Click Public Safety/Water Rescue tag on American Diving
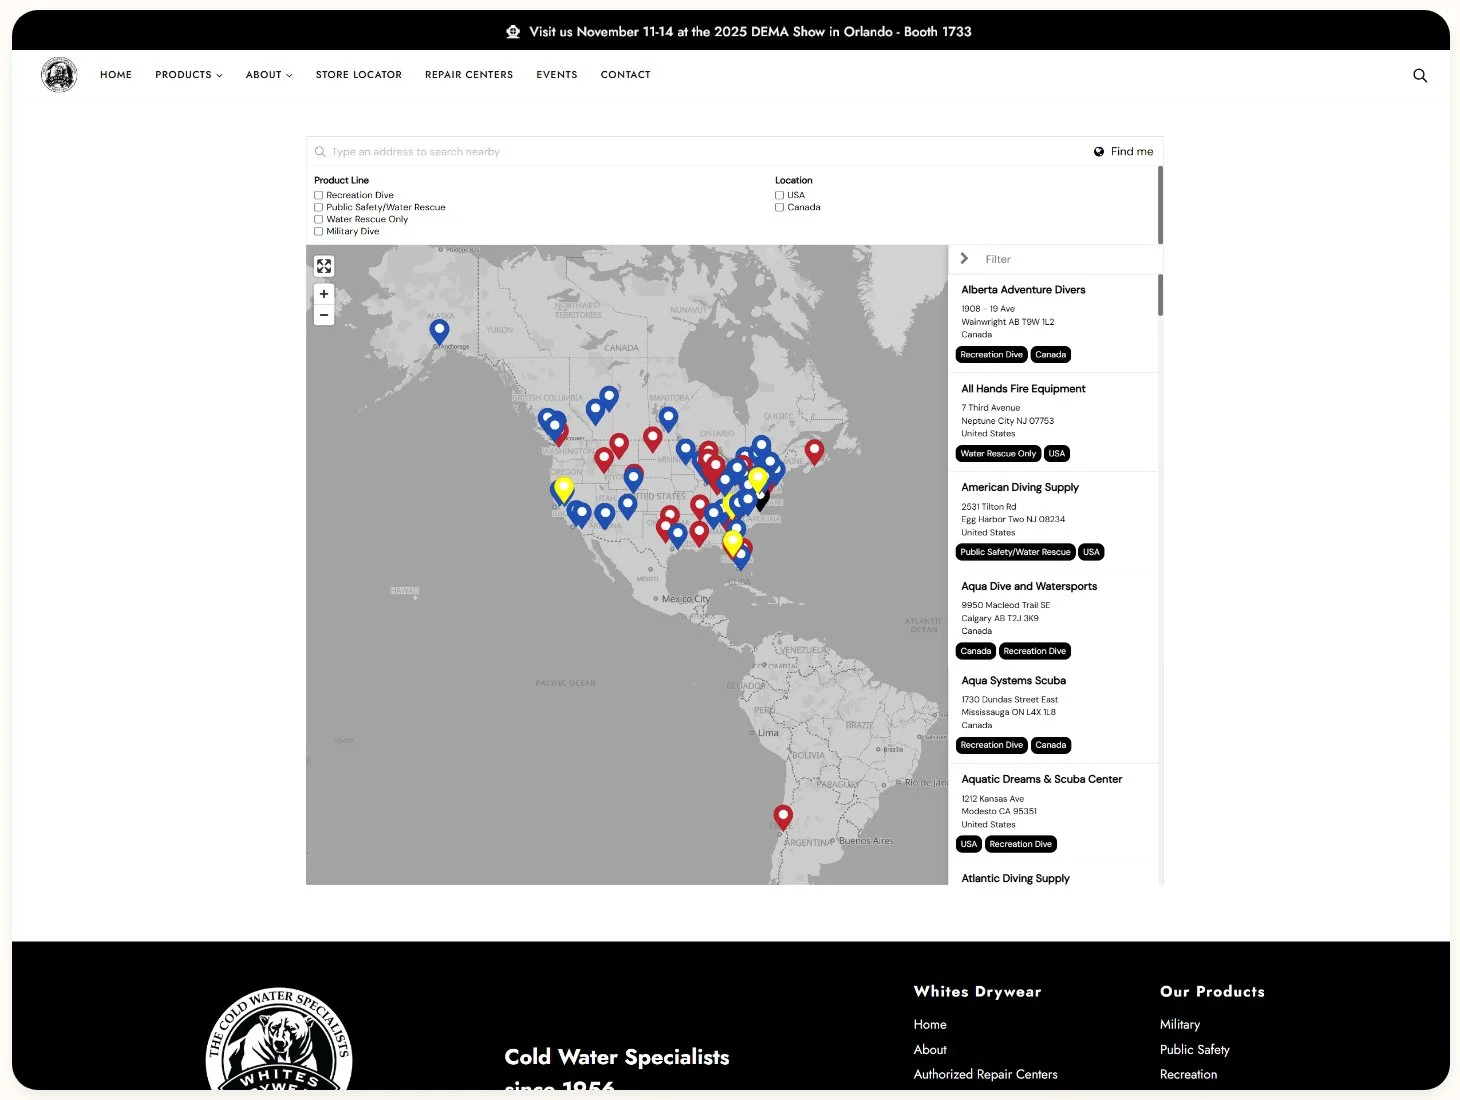Viewport: 1460px width, 1100px height. point(1015,552)
